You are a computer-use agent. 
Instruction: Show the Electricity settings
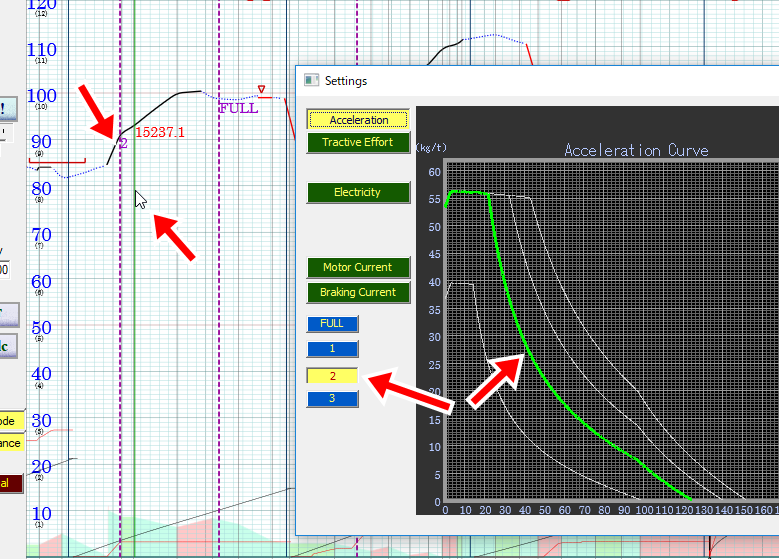[x=358, y=192]
